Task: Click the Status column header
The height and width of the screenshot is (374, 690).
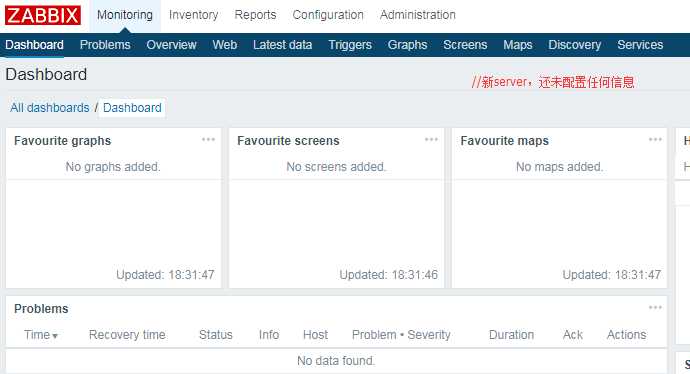Action: click(x=216, y=335)
